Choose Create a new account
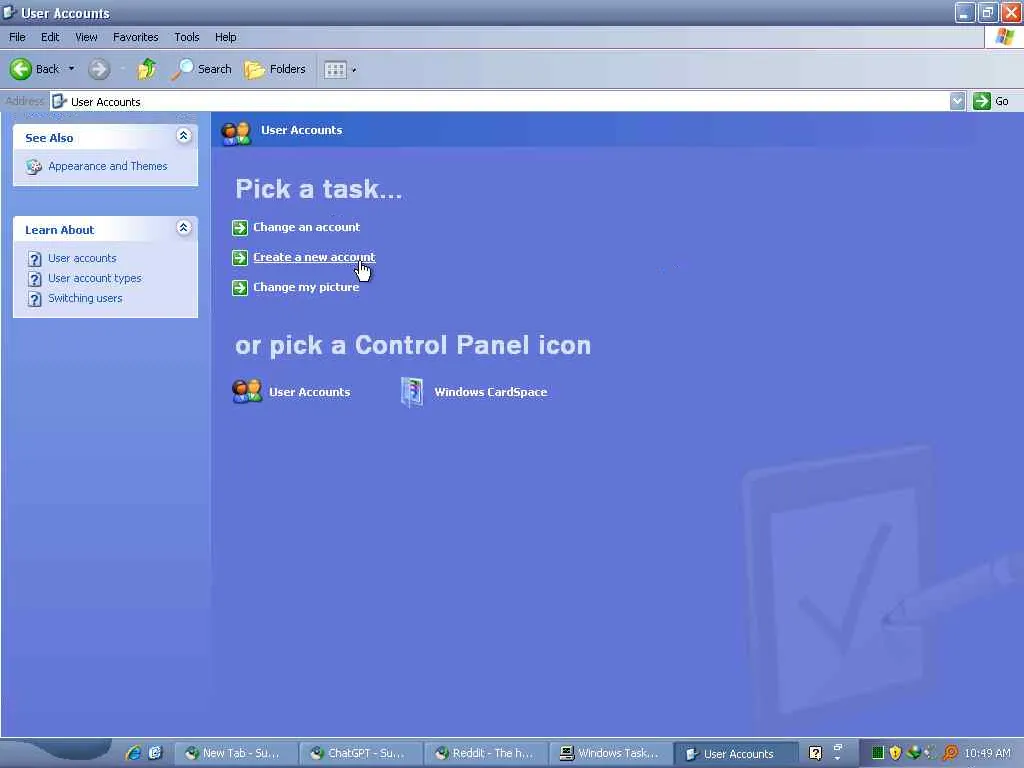The height and width of the screenshot is (768, 1024). [314, 257]
